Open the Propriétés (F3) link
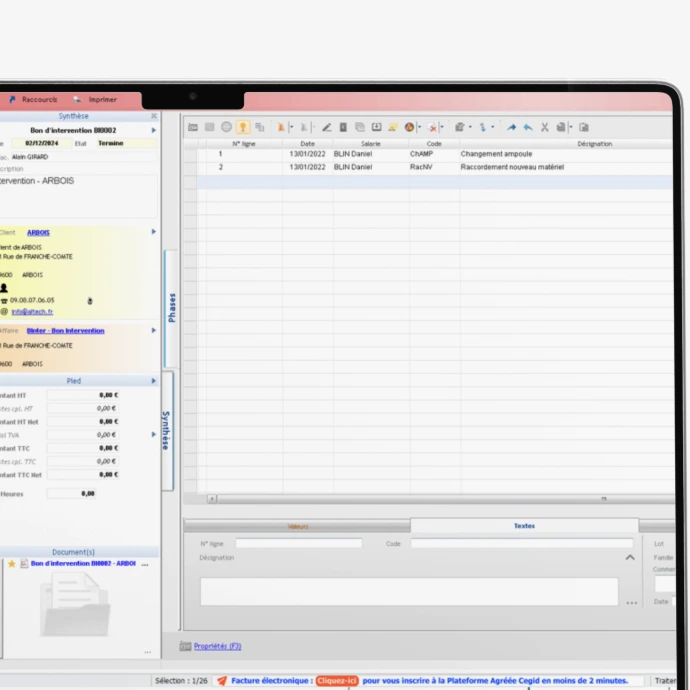 (217, 646)
